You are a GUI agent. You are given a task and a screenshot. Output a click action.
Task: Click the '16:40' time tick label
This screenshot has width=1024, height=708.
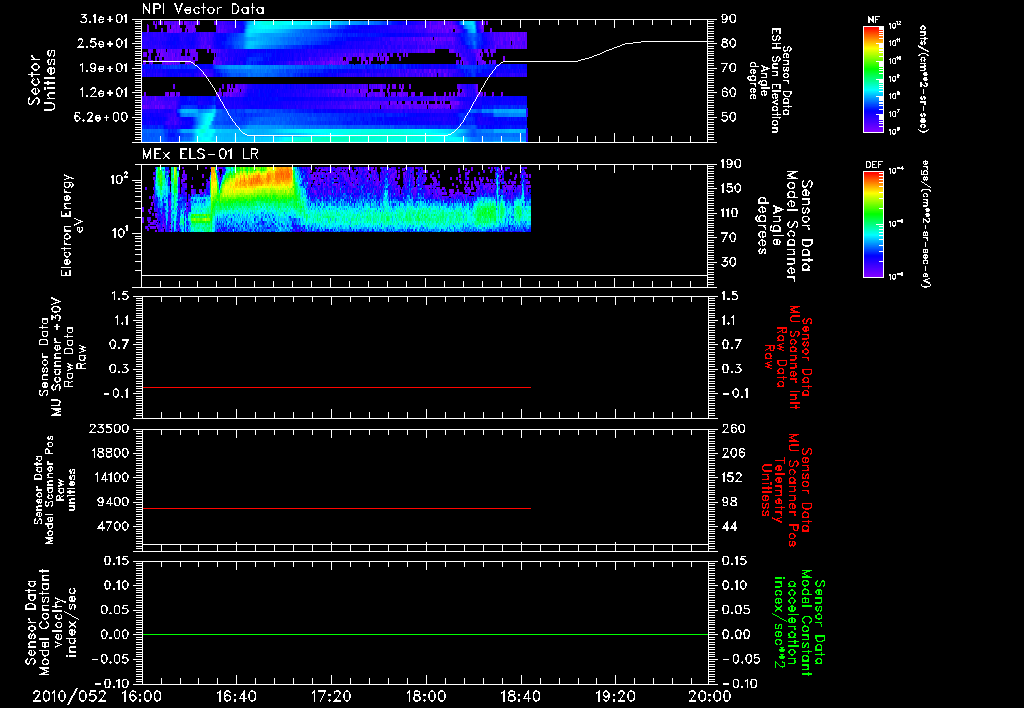(x=236, y=696)
